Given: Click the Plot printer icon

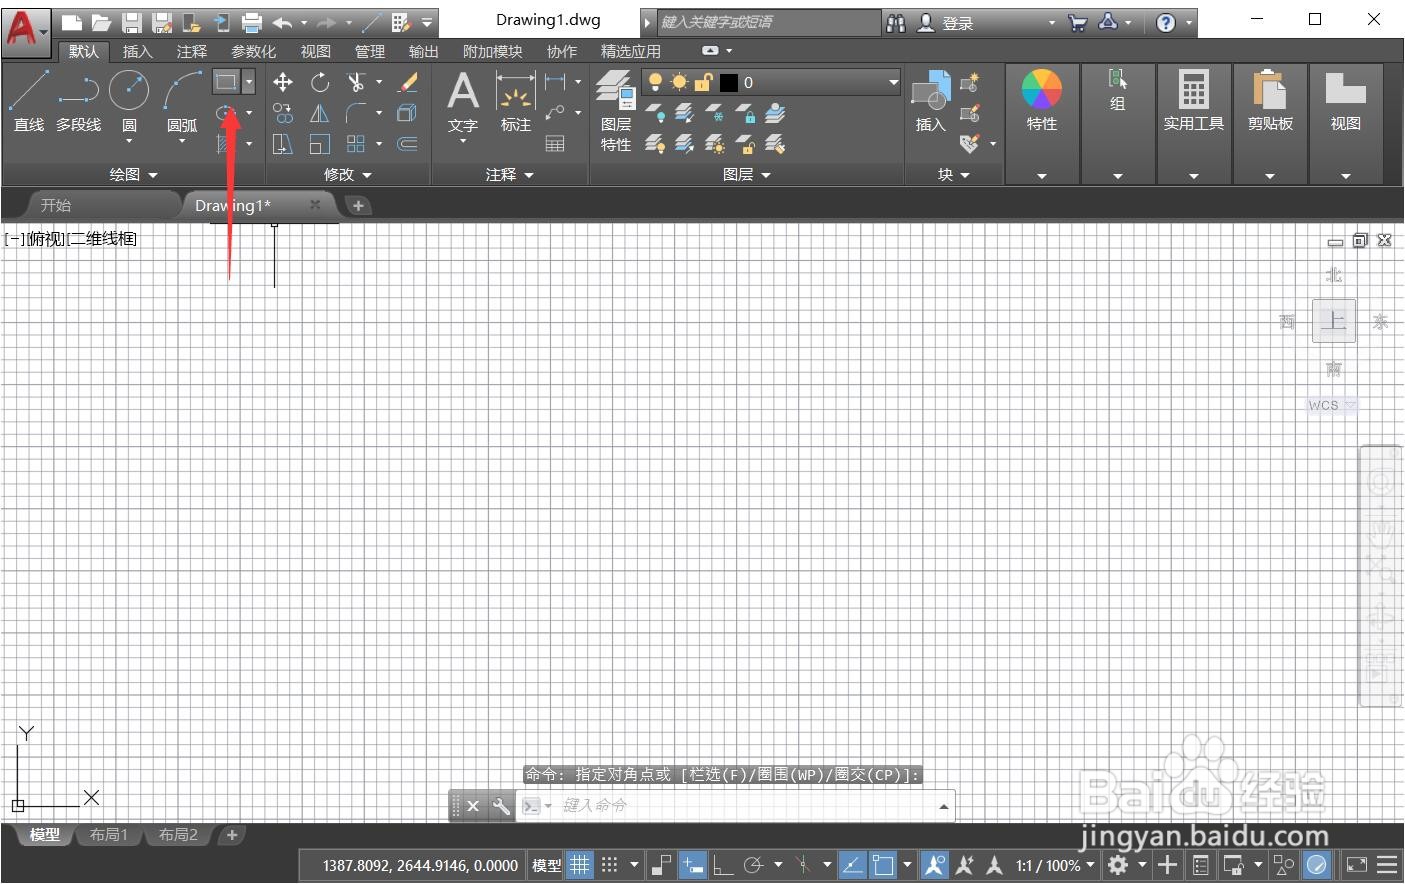Looking at the screenshot, I should (x=252, y=22).
